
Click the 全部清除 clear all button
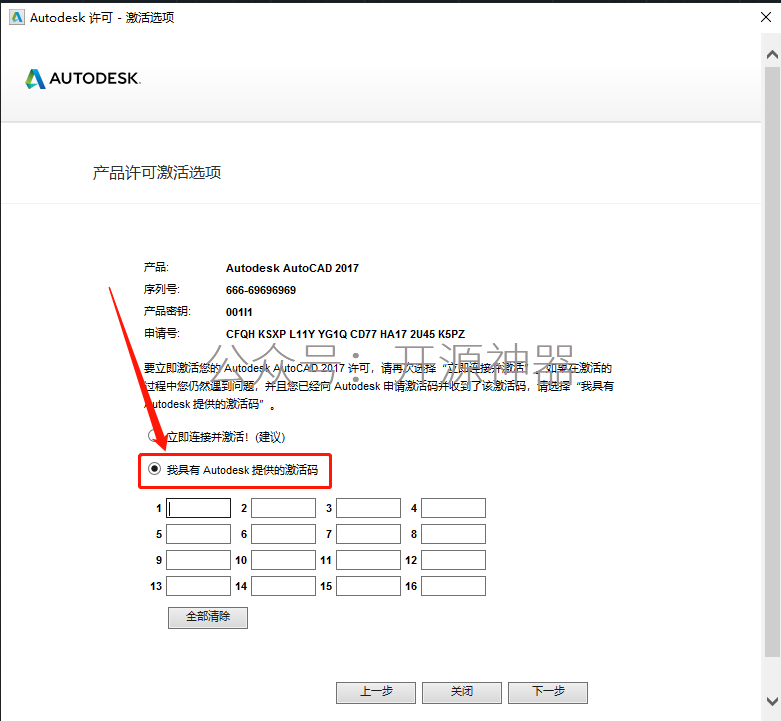pos(208,617)
